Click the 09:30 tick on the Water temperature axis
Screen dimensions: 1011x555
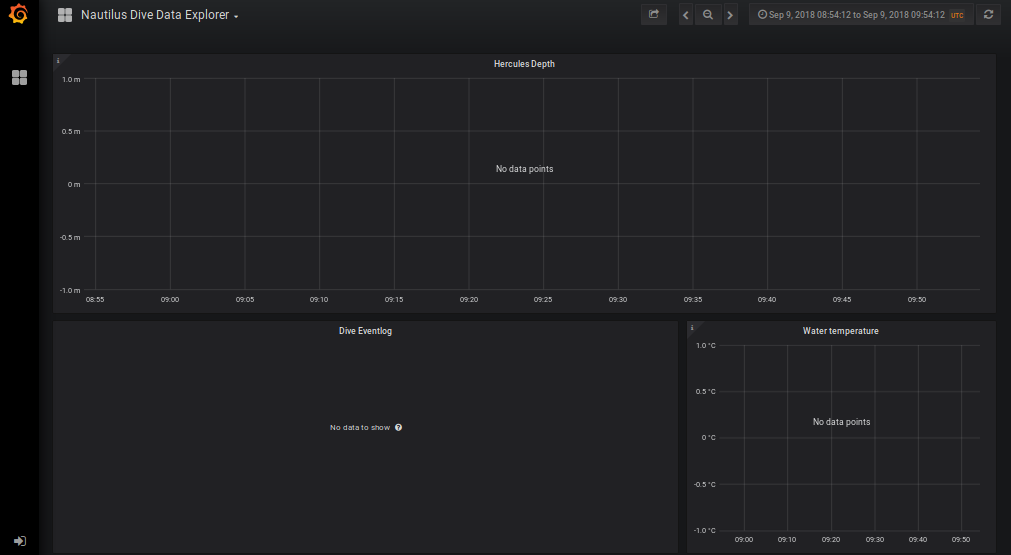tap(874, 540)
